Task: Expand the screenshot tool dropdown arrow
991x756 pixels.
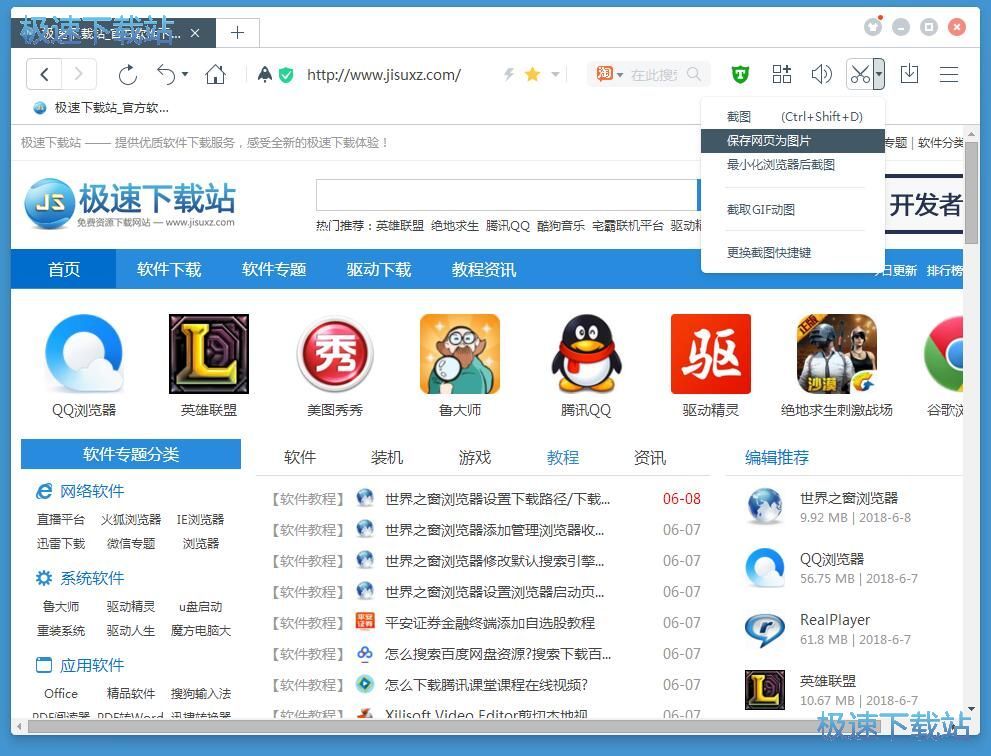Action: [878, 74]
